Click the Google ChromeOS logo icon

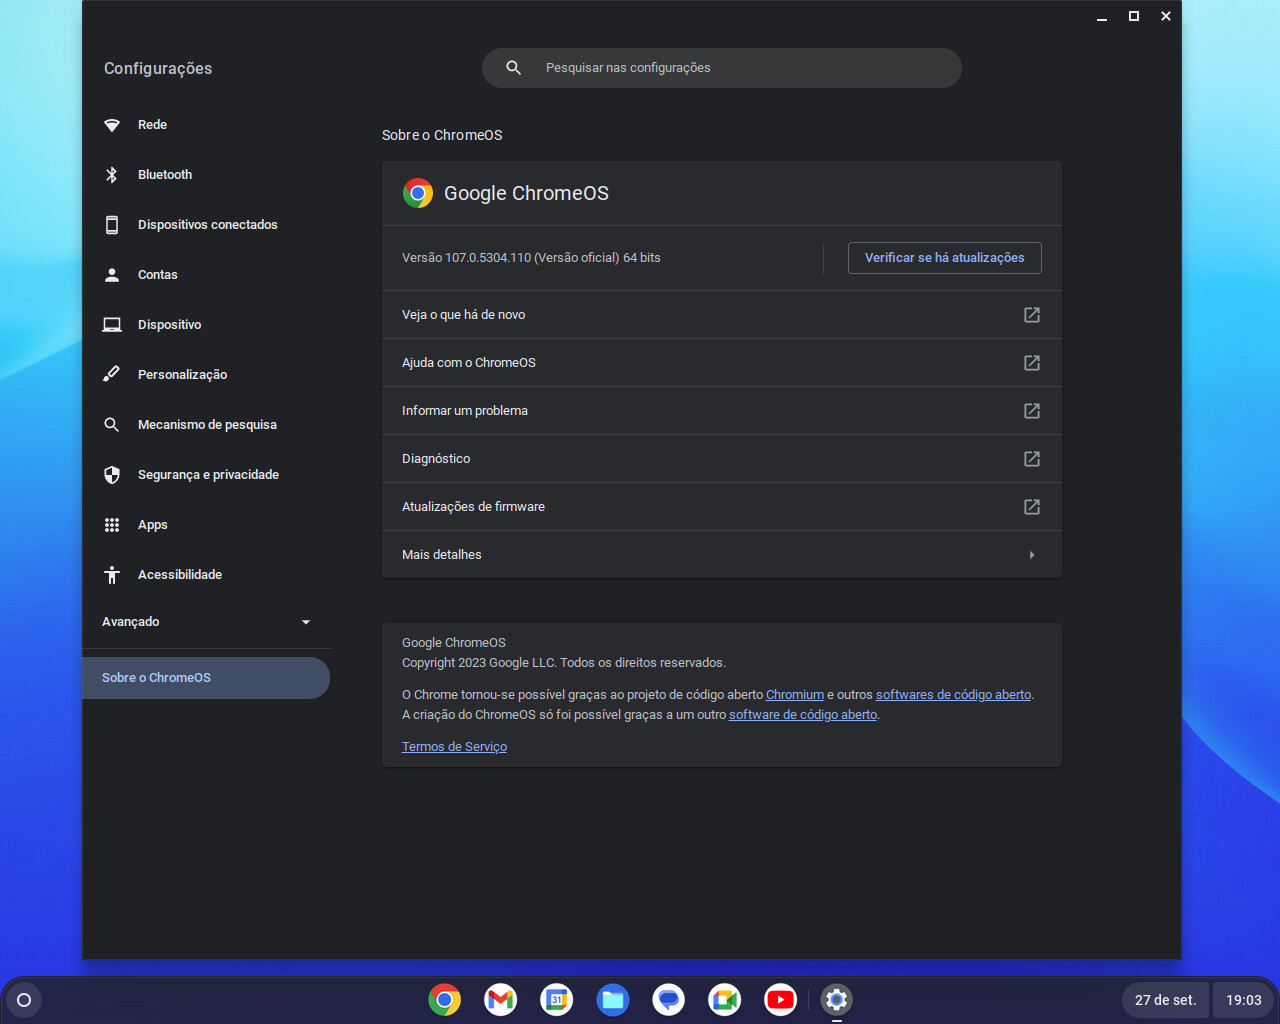[418, 193]
